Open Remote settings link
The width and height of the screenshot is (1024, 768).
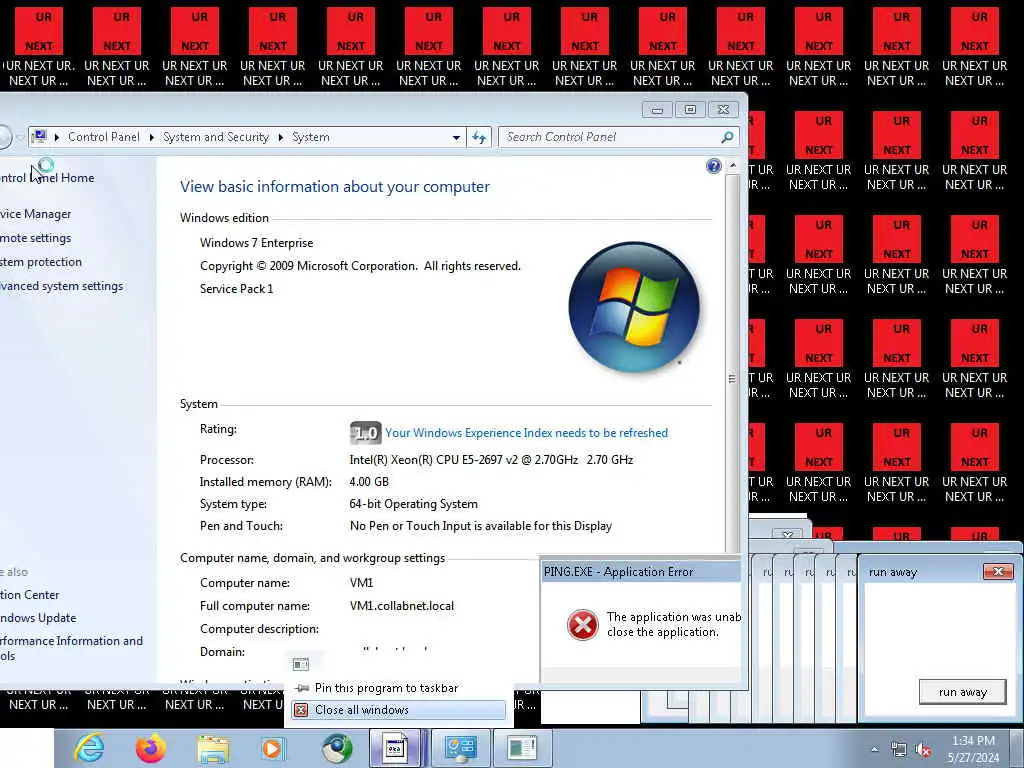[35, 238]
